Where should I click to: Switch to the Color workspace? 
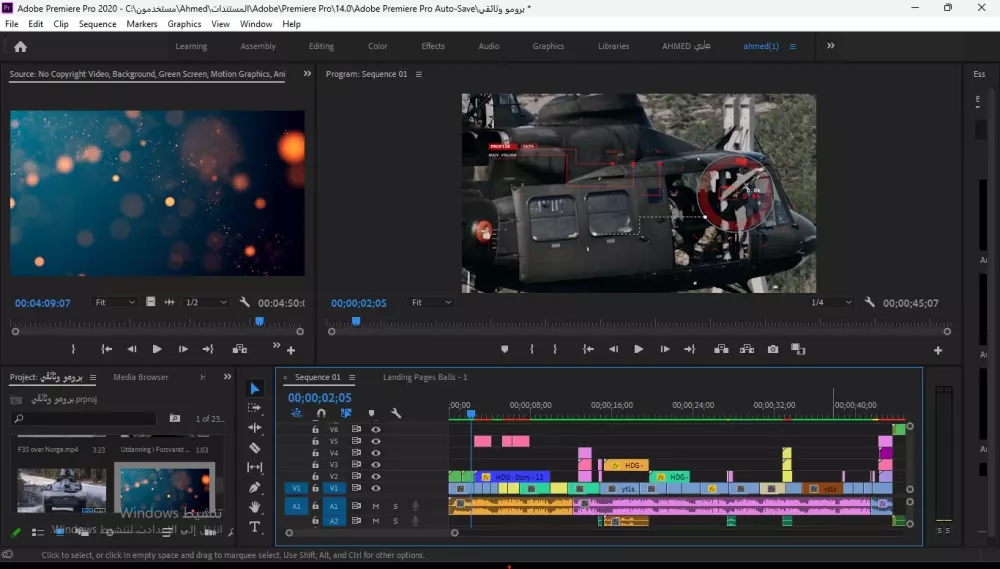coord(377,46)
